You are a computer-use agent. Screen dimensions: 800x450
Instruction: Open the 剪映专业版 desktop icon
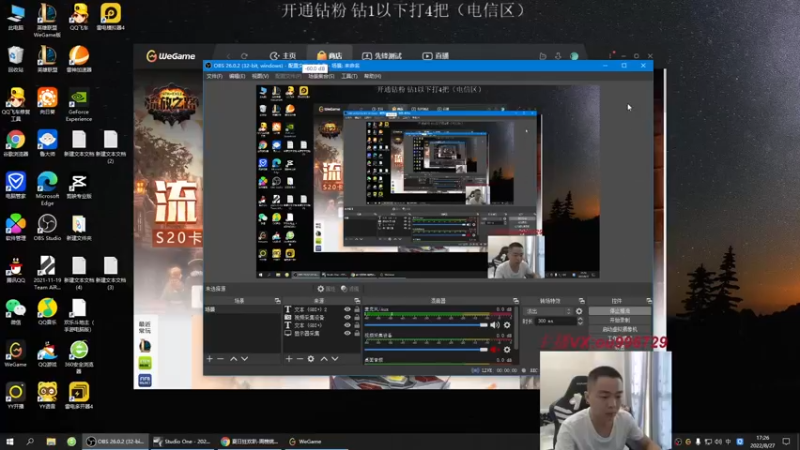79,186
